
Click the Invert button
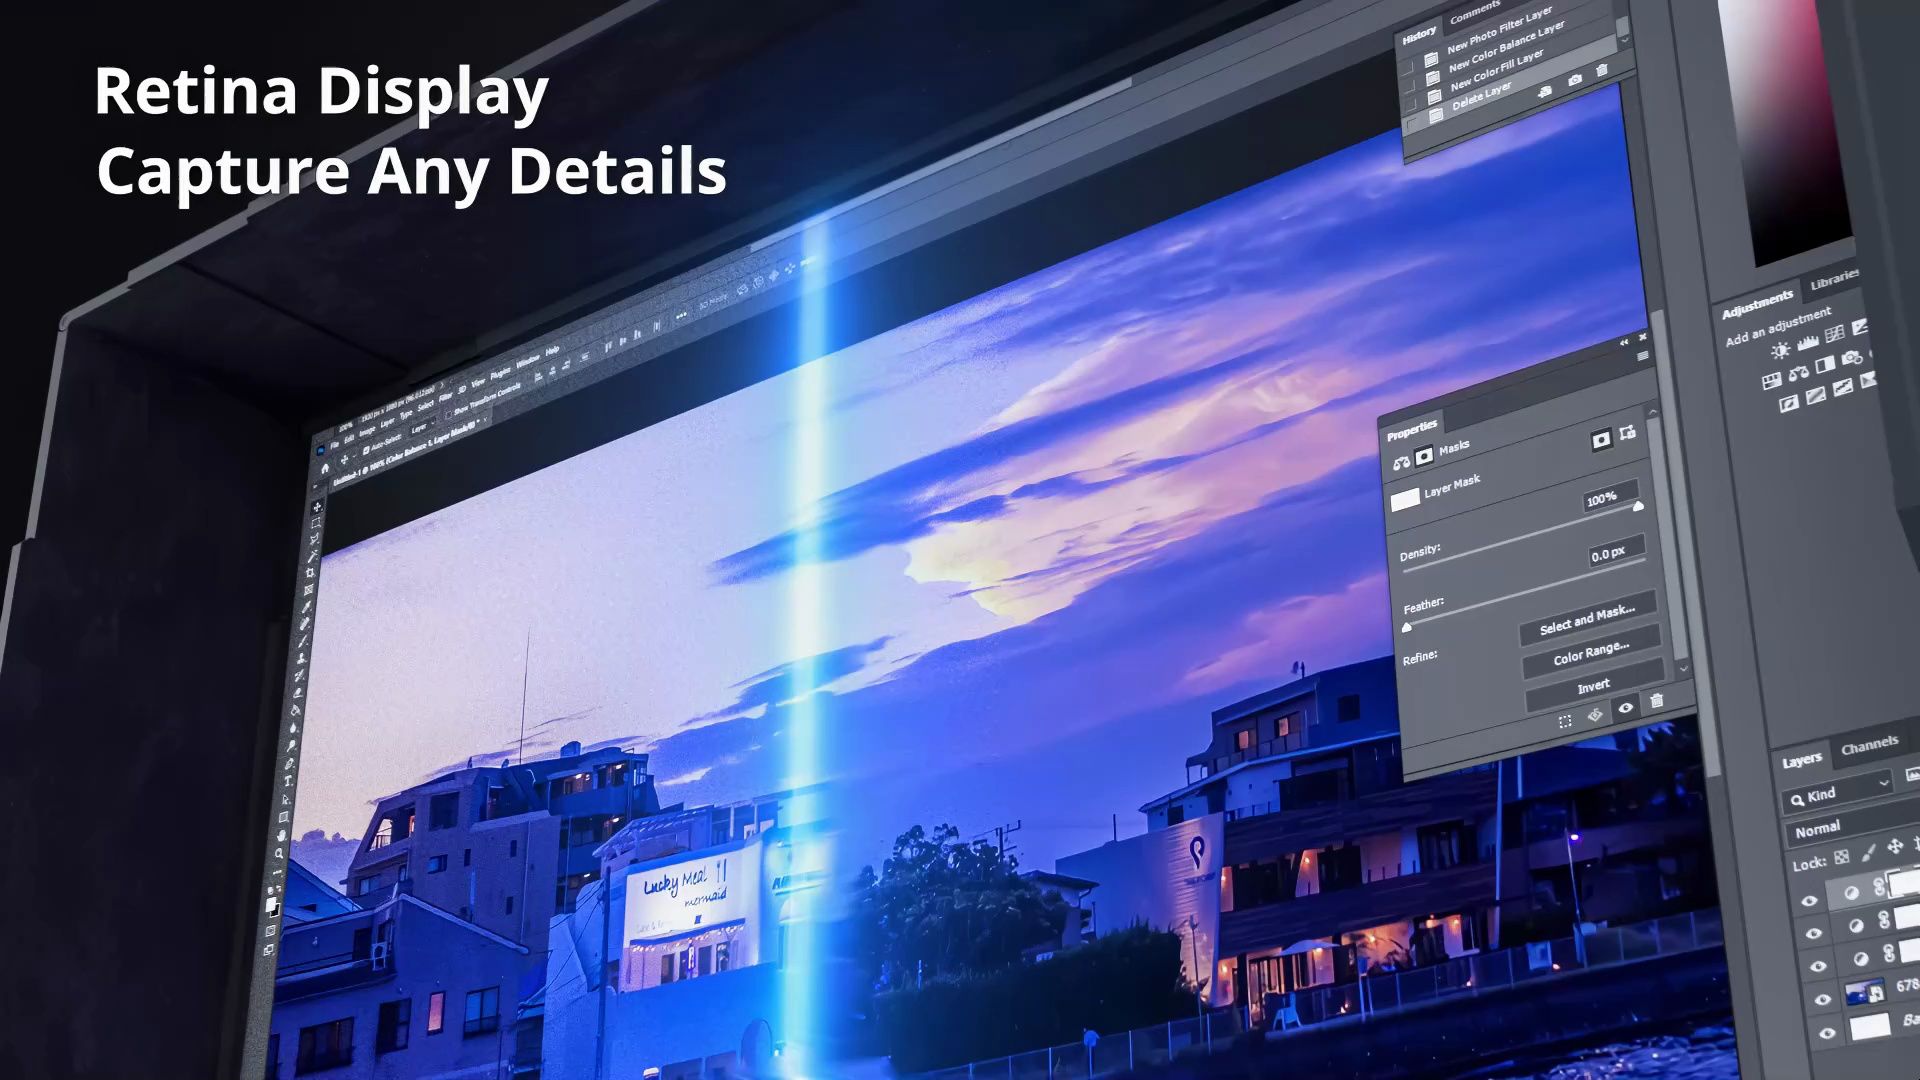[x=1593, y=686]
